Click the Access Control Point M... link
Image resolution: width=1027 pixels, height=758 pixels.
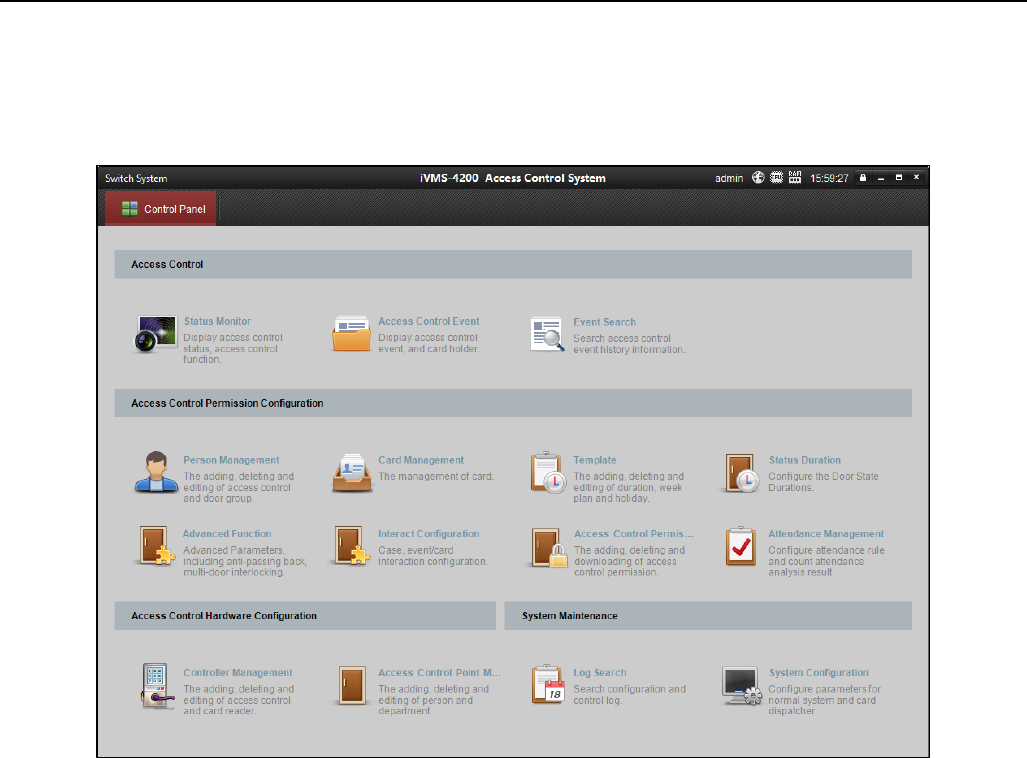coord(439,672)
